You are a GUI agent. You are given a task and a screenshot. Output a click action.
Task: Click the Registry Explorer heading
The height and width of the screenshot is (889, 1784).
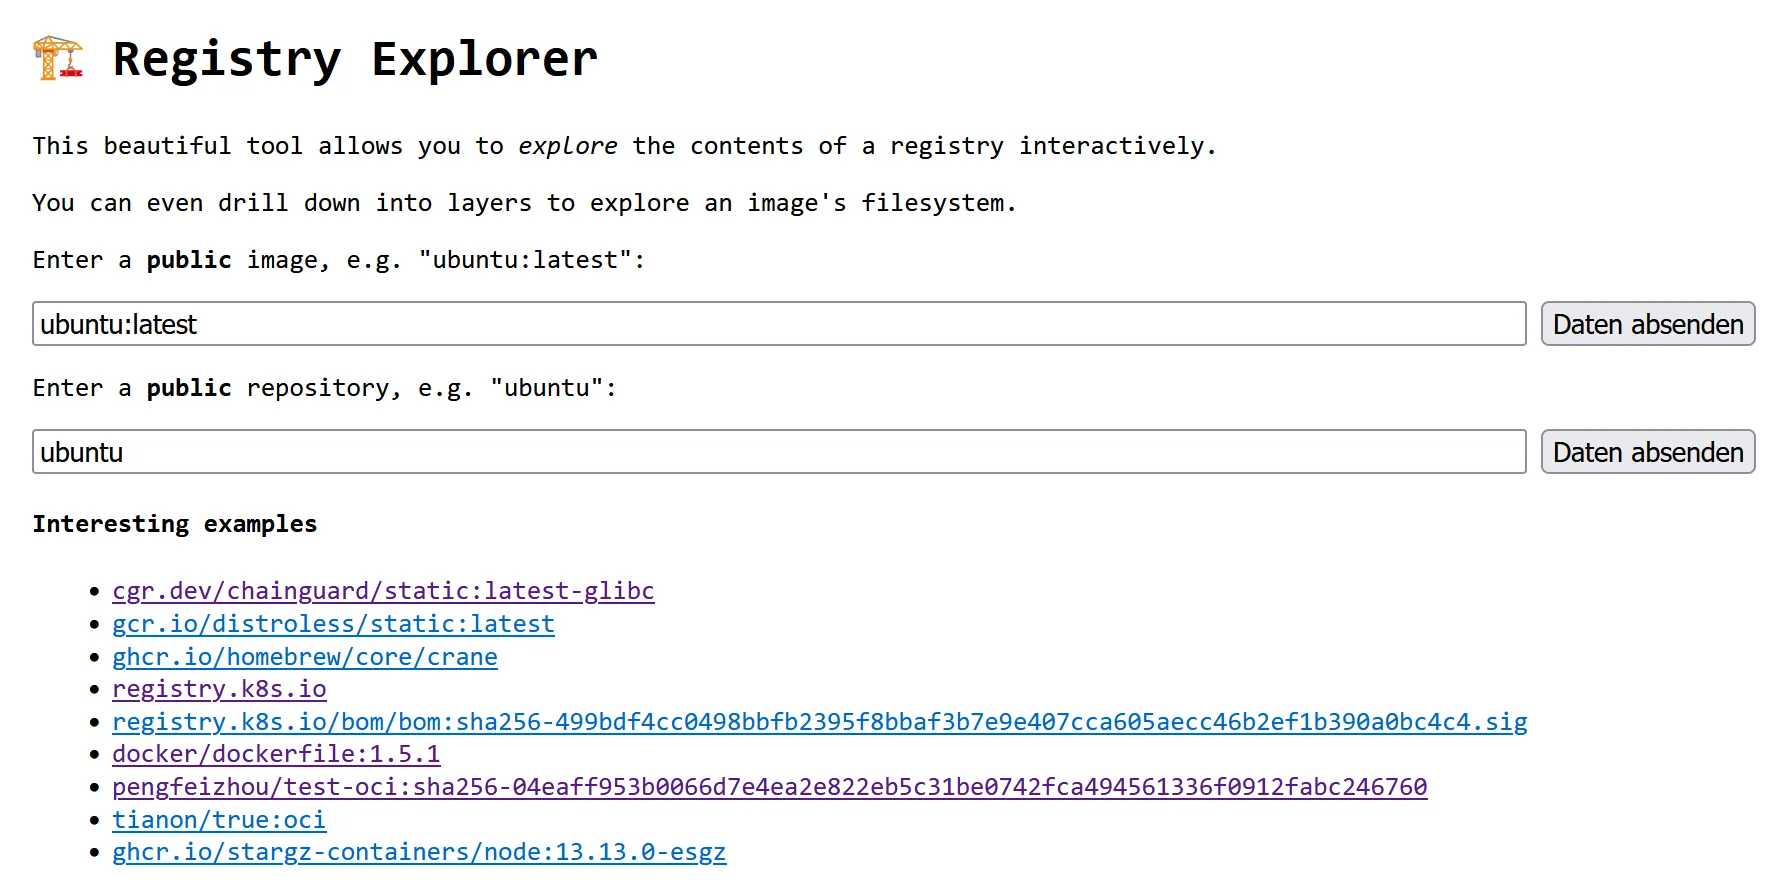355,59
